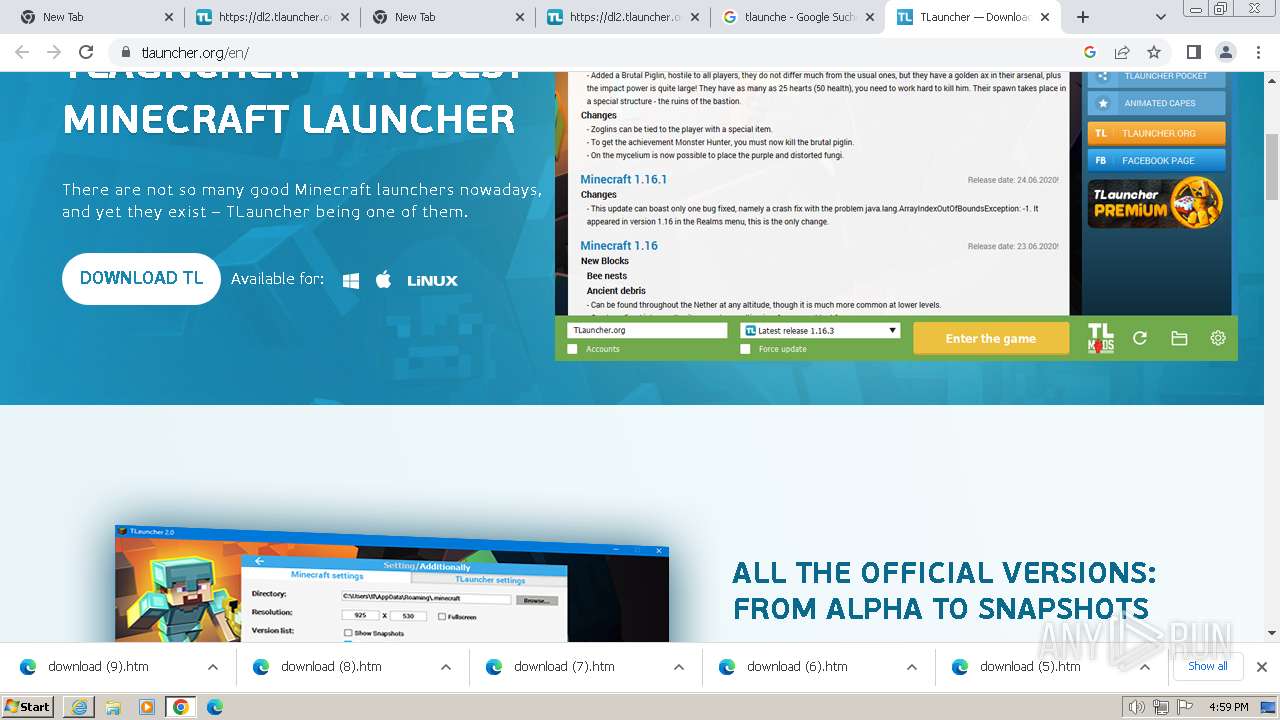Click the TLauncher Premium banner
Screen dimensions: 1280x720
point(1155,202)
